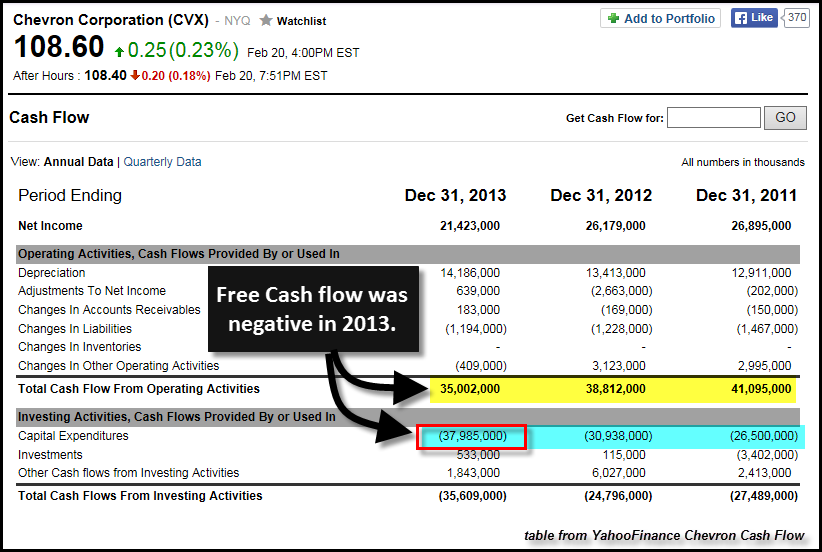Screen dimensions: 822x552
Task: Click the adjustments value (2,663,000)
Action: (621, 291)
